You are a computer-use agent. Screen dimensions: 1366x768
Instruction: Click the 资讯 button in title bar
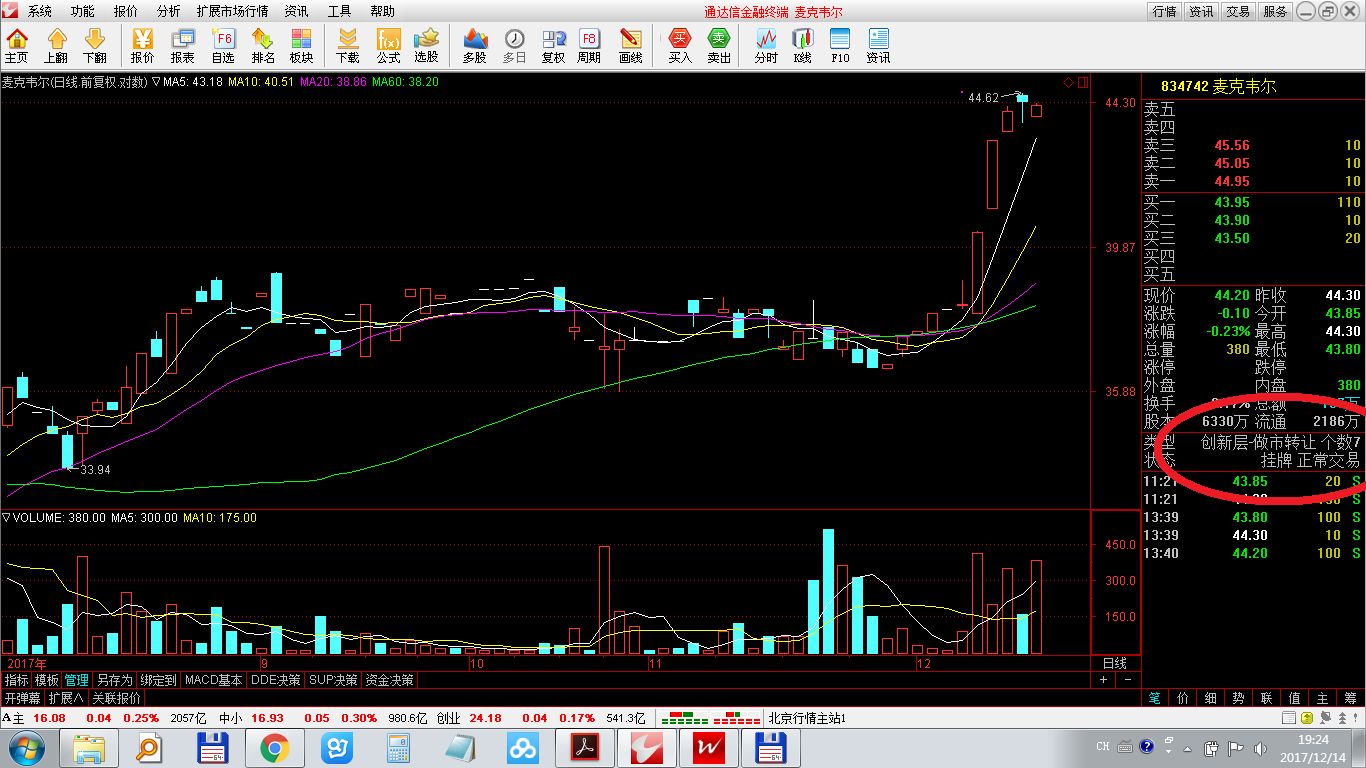[x=1201, y=11]
